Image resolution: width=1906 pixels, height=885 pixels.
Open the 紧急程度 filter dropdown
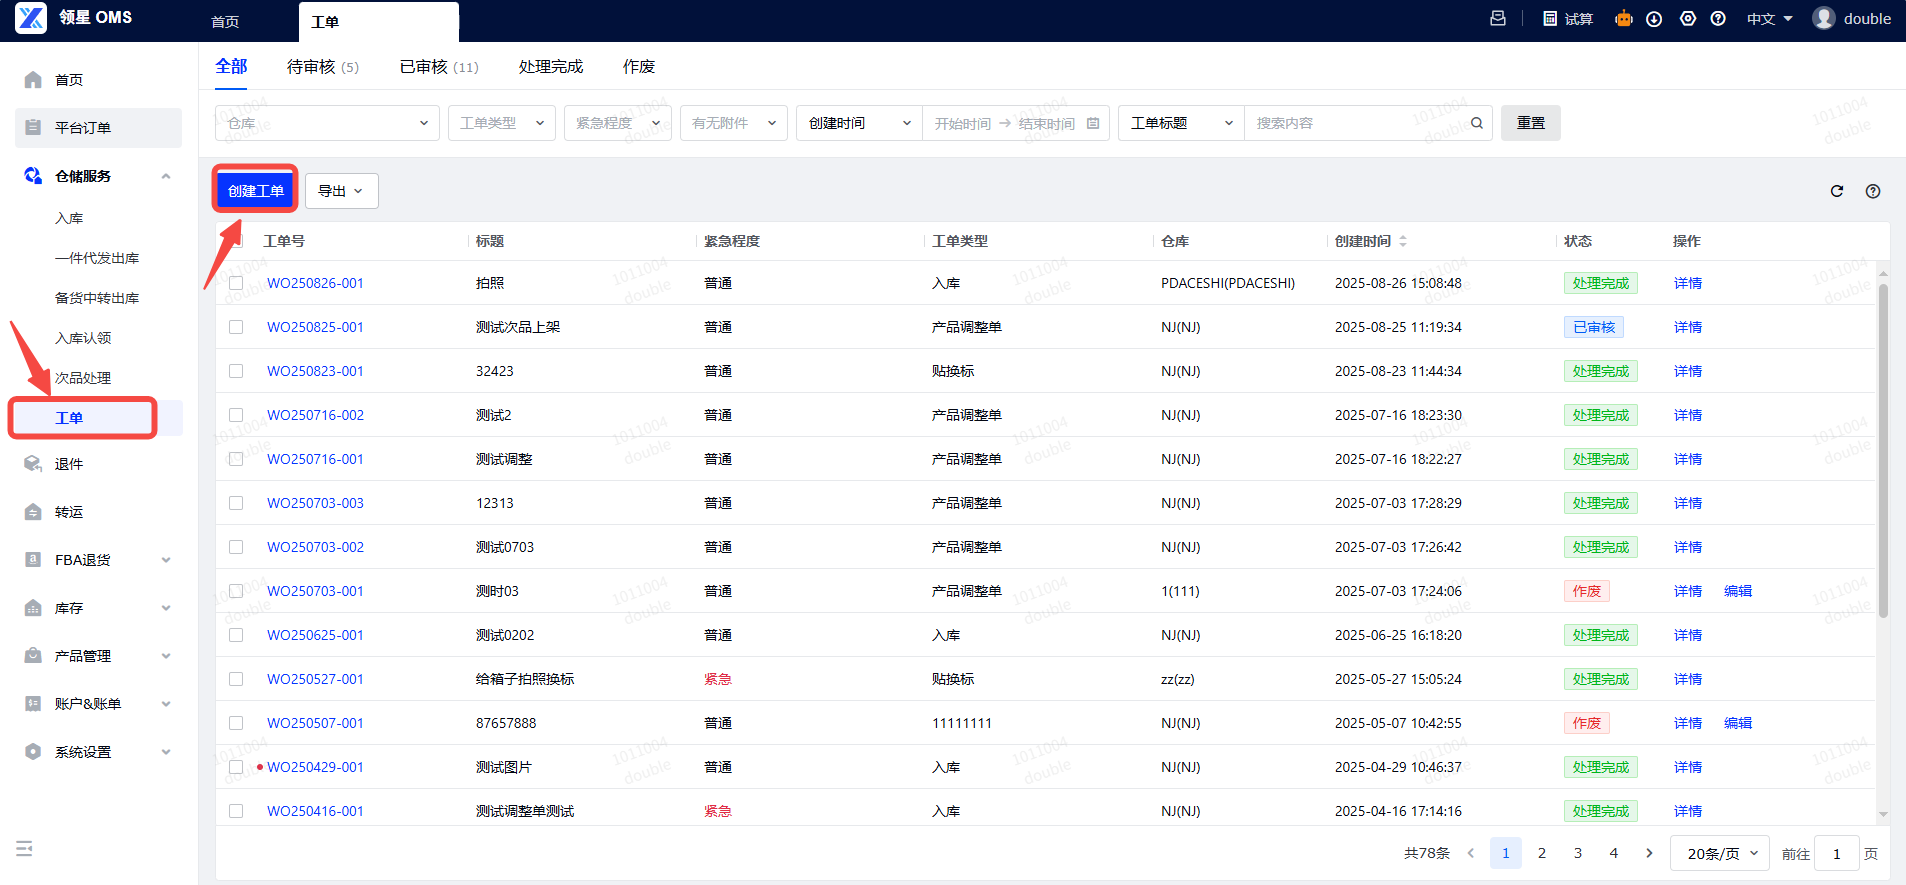pos(618,123)
